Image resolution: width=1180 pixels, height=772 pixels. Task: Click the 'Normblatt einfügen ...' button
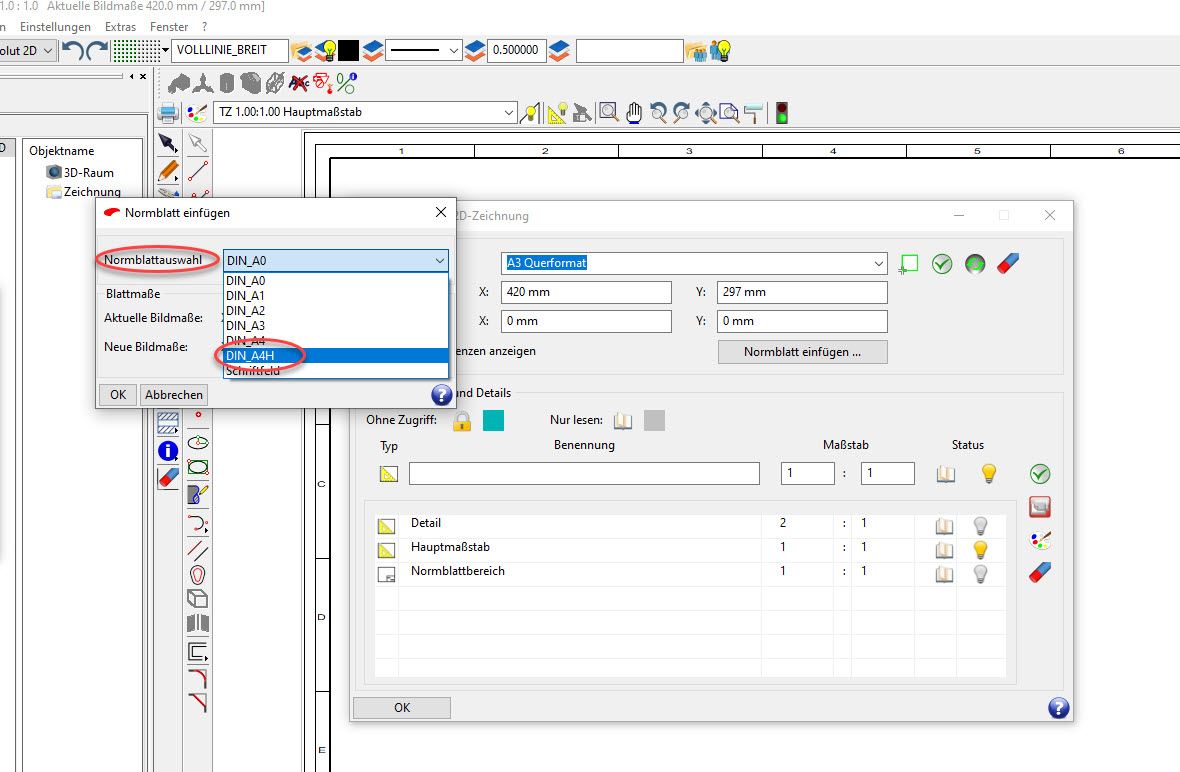pos(802,352)
